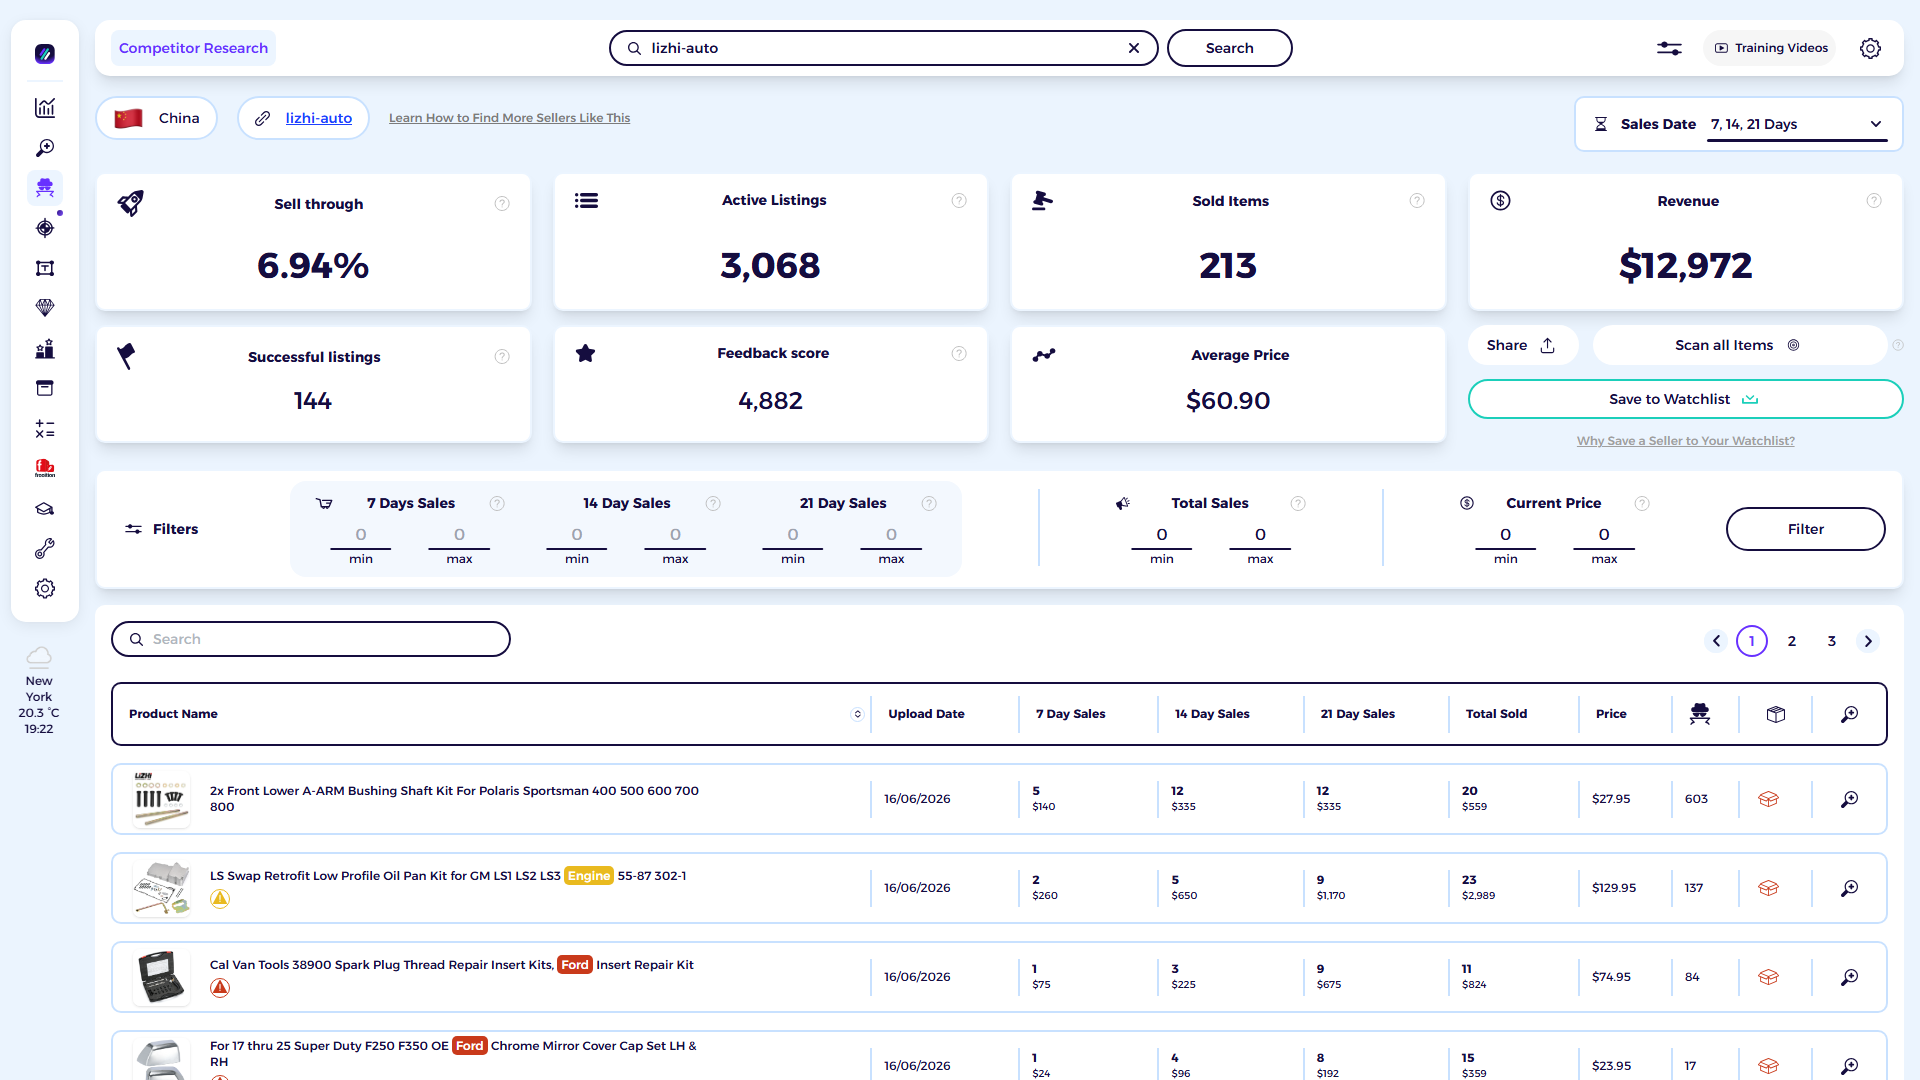Go to next page arrow

pos(1868,641)
